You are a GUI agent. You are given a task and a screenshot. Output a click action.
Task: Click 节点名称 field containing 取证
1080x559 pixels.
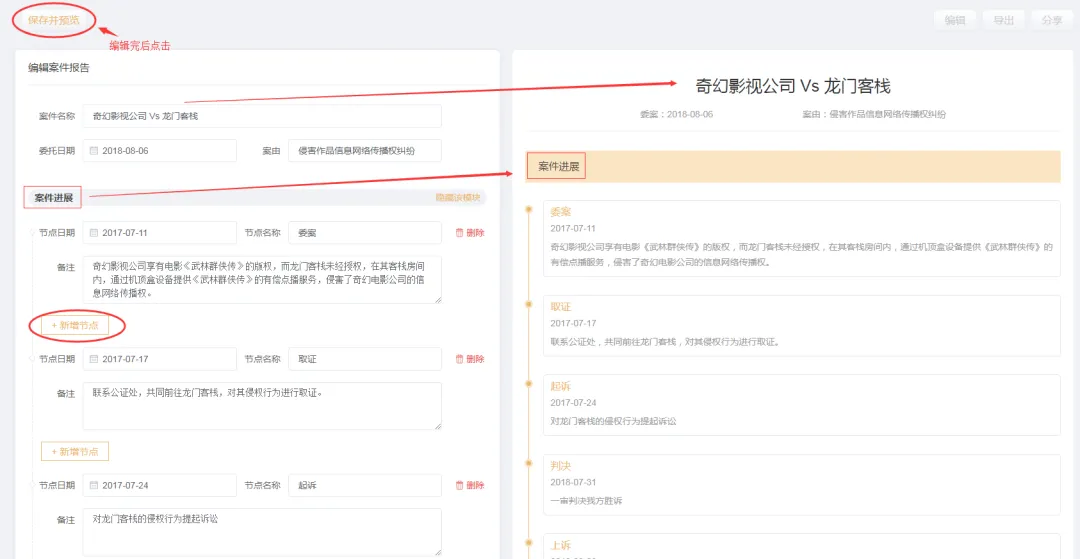point(364,359)
